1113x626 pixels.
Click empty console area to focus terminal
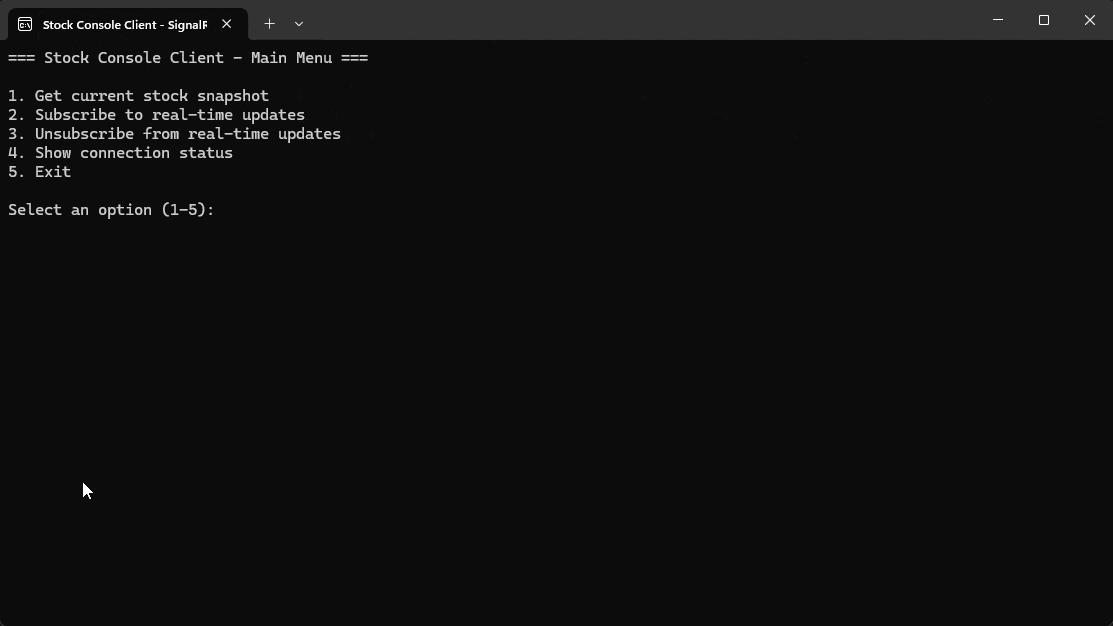(x=550, y=400)
